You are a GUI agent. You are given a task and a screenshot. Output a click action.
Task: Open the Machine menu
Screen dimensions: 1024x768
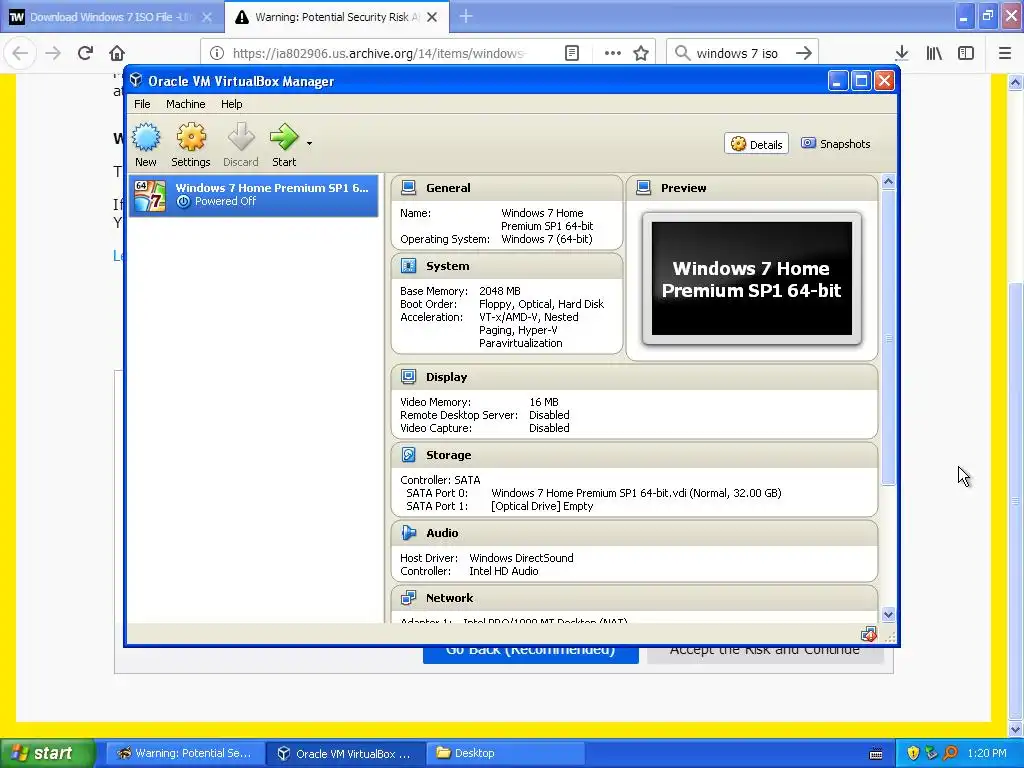point(185,104)
